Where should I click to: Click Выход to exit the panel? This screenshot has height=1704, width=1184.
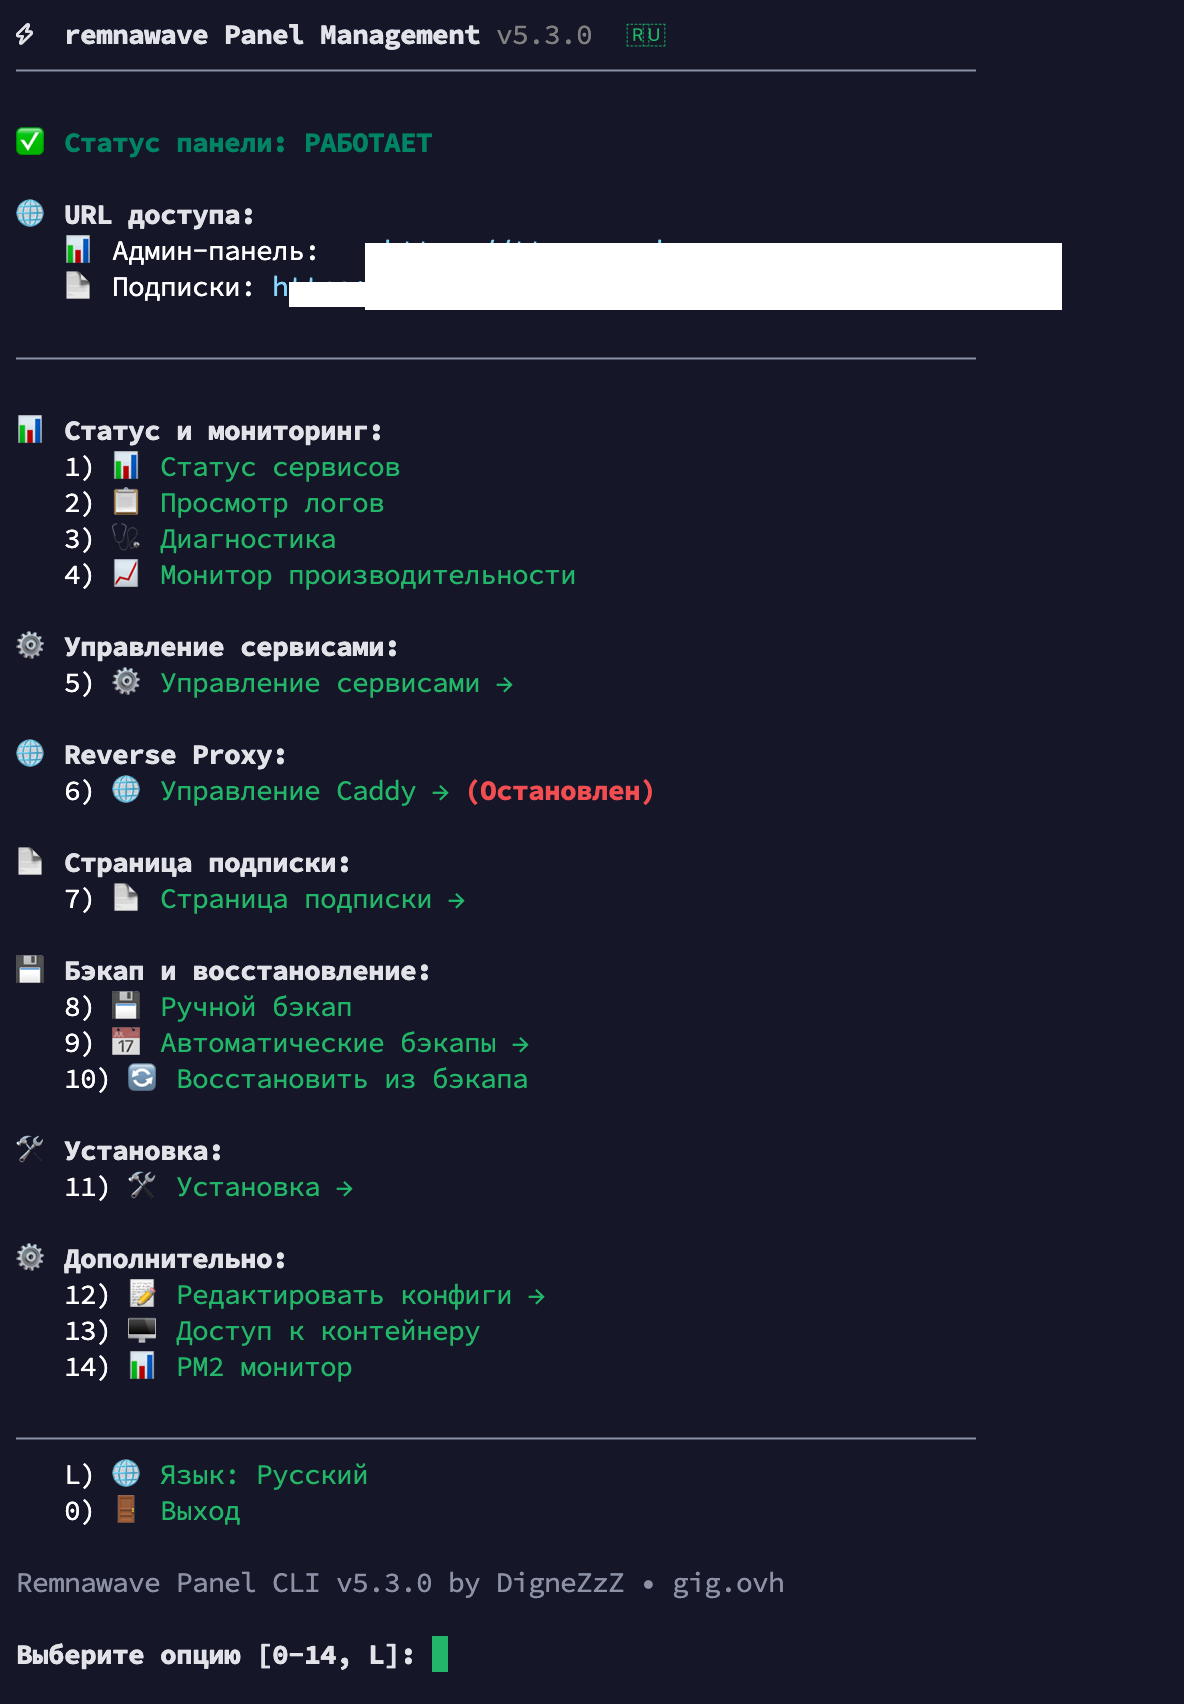click(200, 1511)
